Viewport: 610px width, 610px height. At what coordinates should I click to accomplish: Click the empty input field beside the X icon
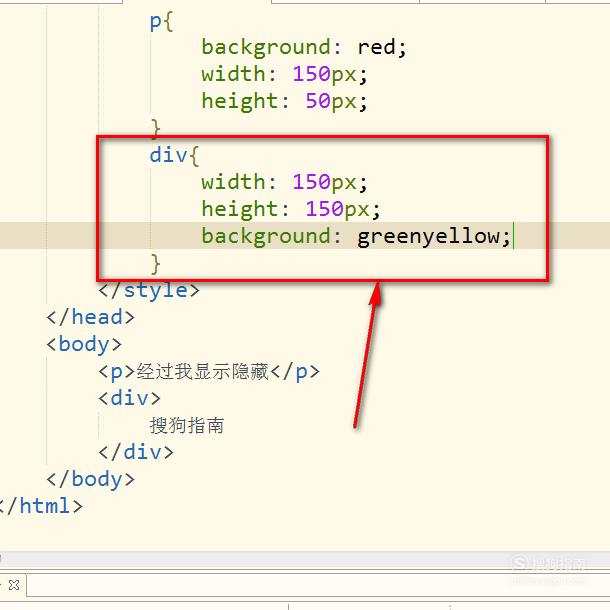(318, 585)
